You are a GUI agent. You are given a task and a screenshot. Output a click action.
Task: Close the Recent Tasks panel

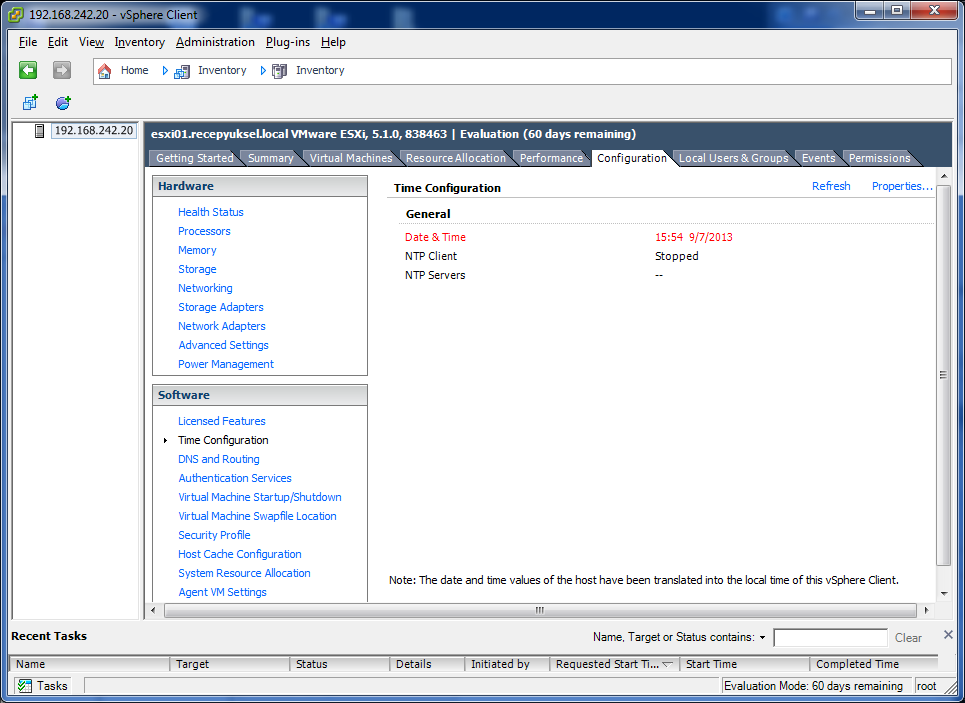[948, 634]
